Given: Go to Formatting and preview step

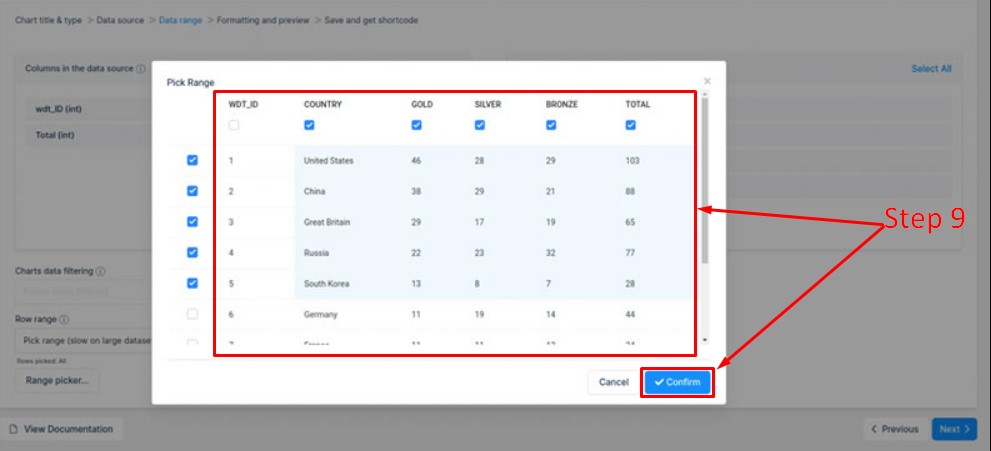Looking at the screenshot, I should 263,20.
